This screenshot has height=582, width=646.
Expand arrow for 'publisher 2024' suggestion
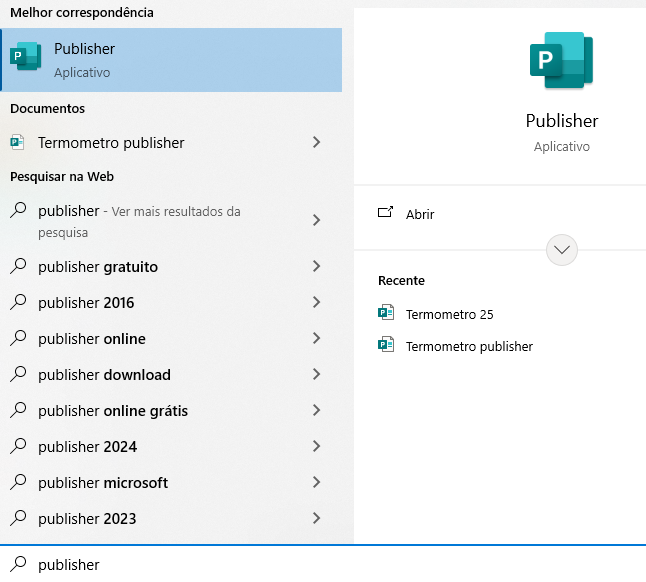pyautogui.click(x=316, y=446)
